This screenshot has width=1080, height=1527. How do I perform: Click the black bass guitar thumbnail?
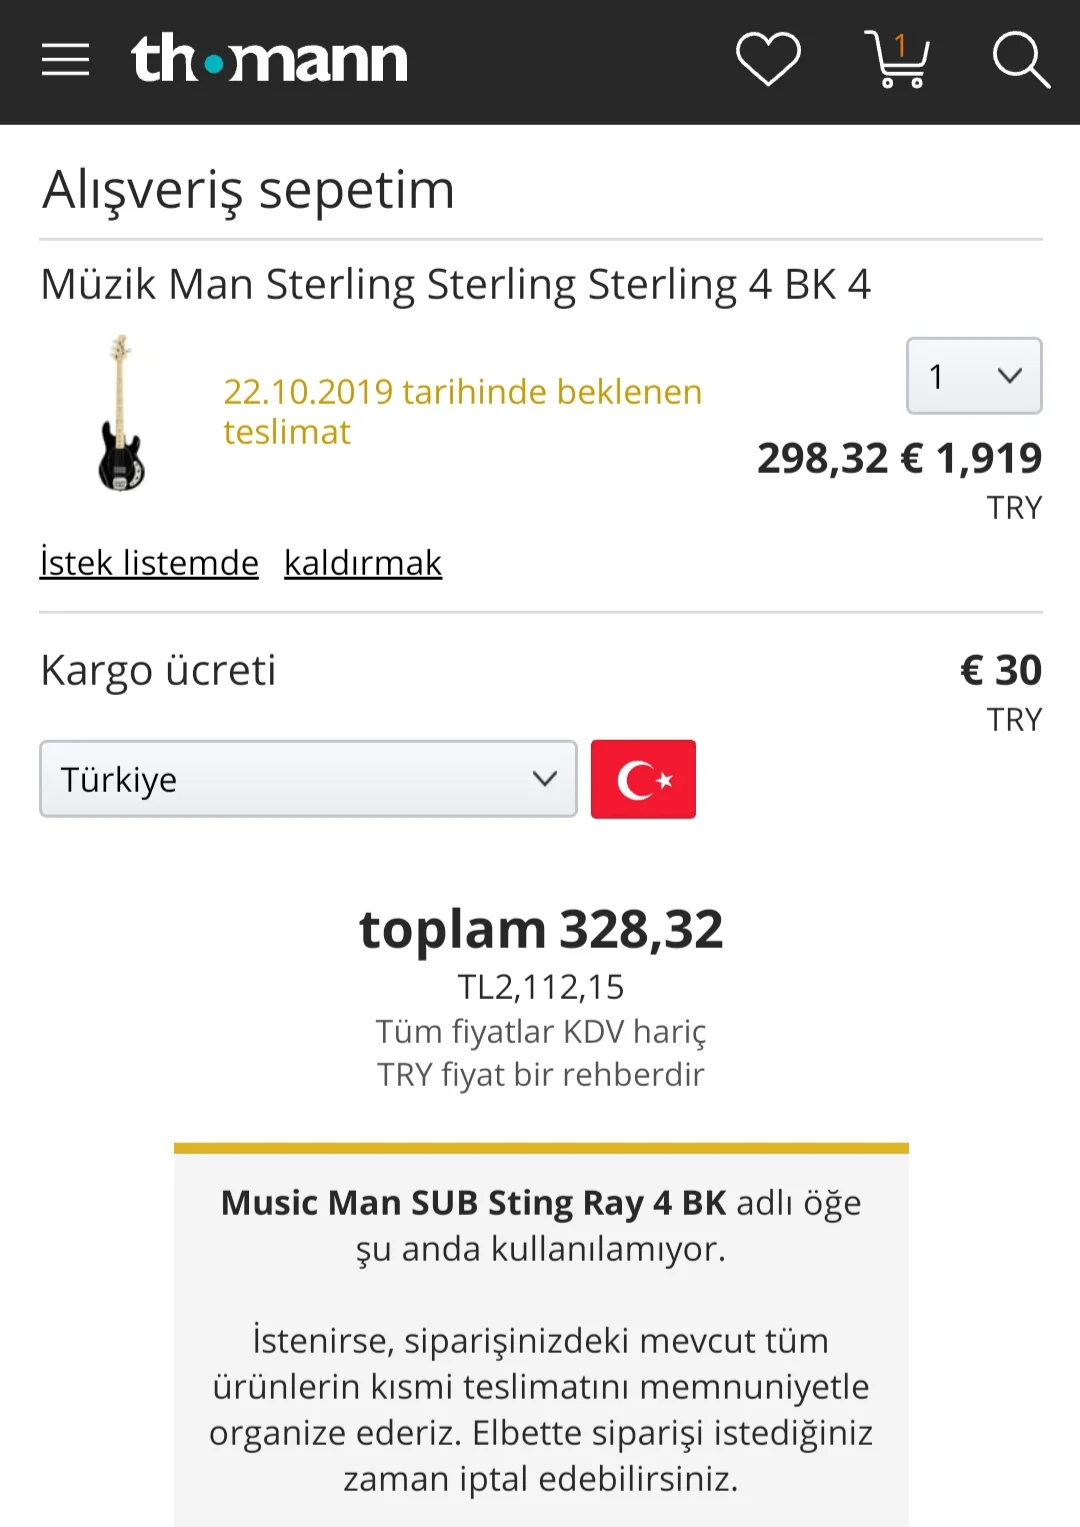pyautogui.click(x=121, y=413)
